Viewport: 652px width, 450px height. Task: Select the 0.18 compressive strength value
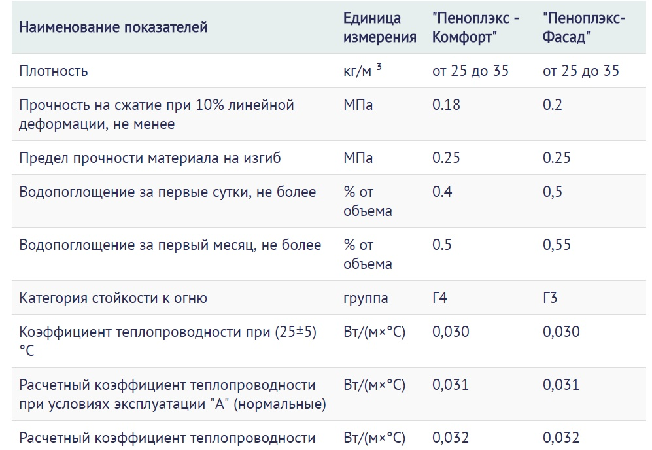pyautogui.click(x=446, y=104)
